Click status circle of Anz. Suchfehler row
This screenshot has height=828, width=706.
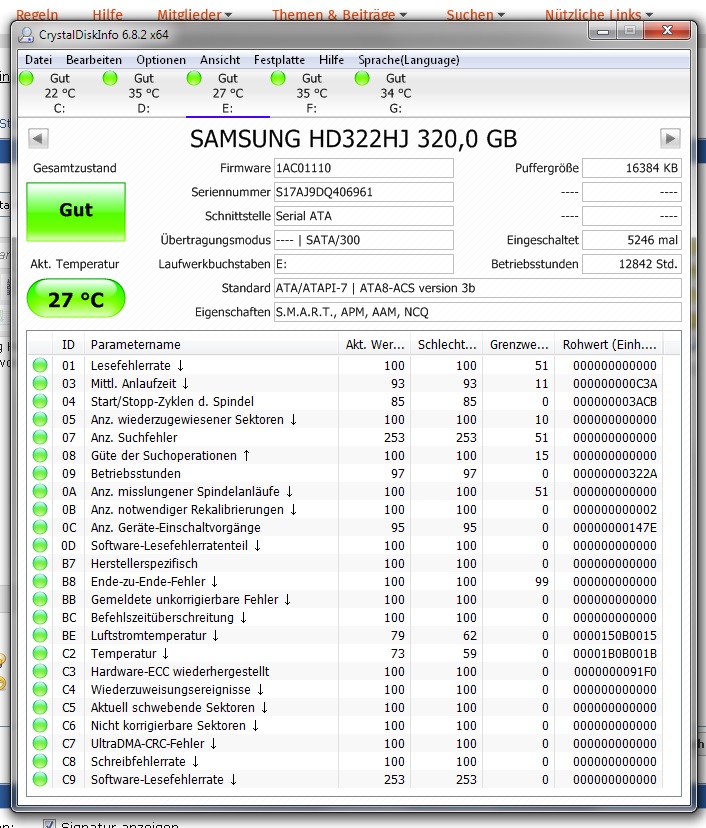[40, 437]
